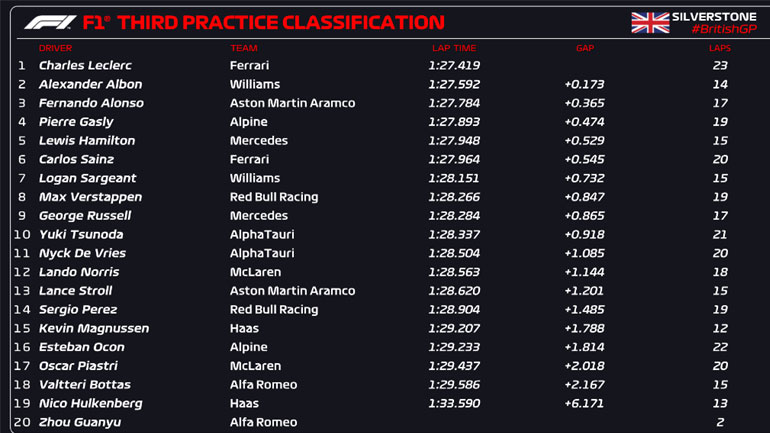
Task: Click Oscar Piastri's McLaren team entry
Action: point(255,366)
